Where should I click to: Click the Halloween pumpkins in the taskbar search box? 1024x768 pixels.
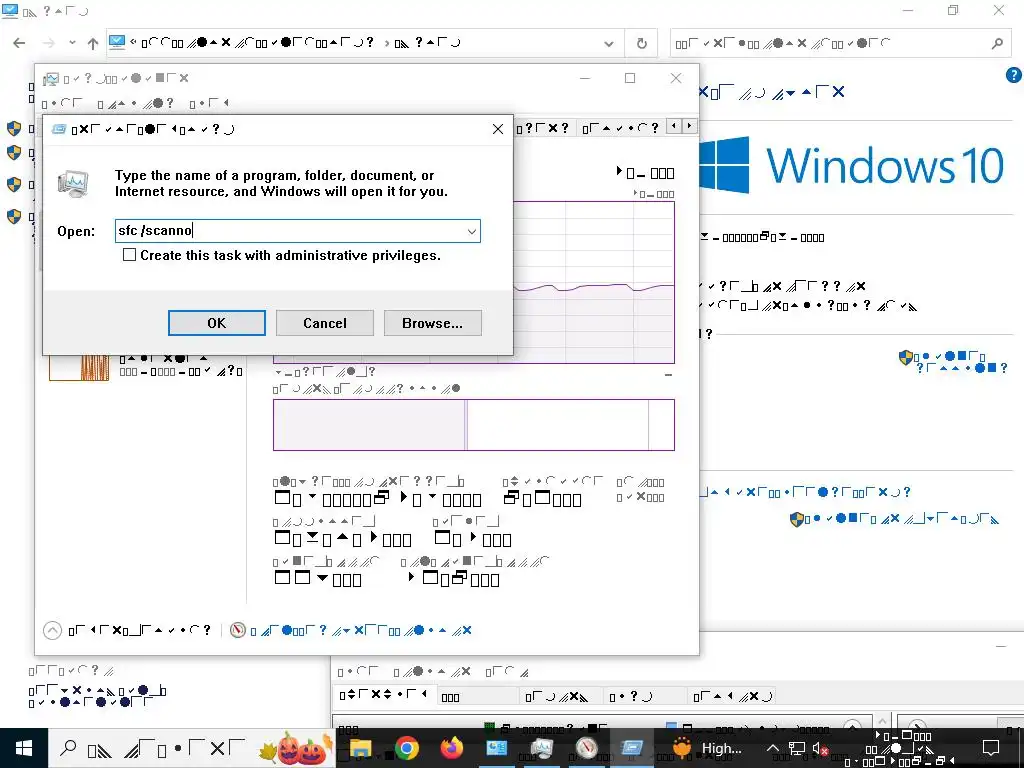[x=296, y=748]
